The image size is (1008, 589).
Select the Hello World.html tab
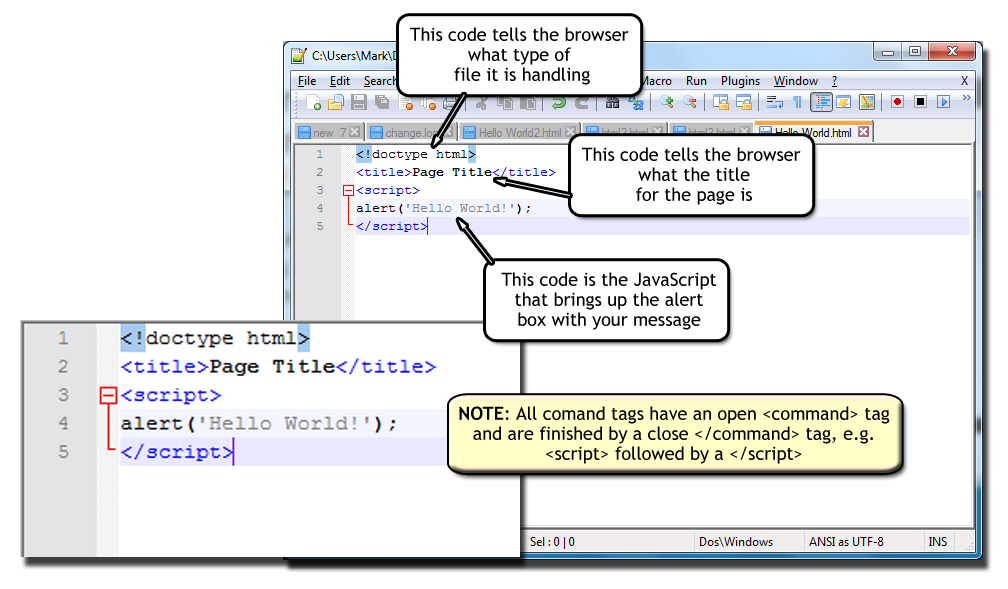tap(814, 132)
